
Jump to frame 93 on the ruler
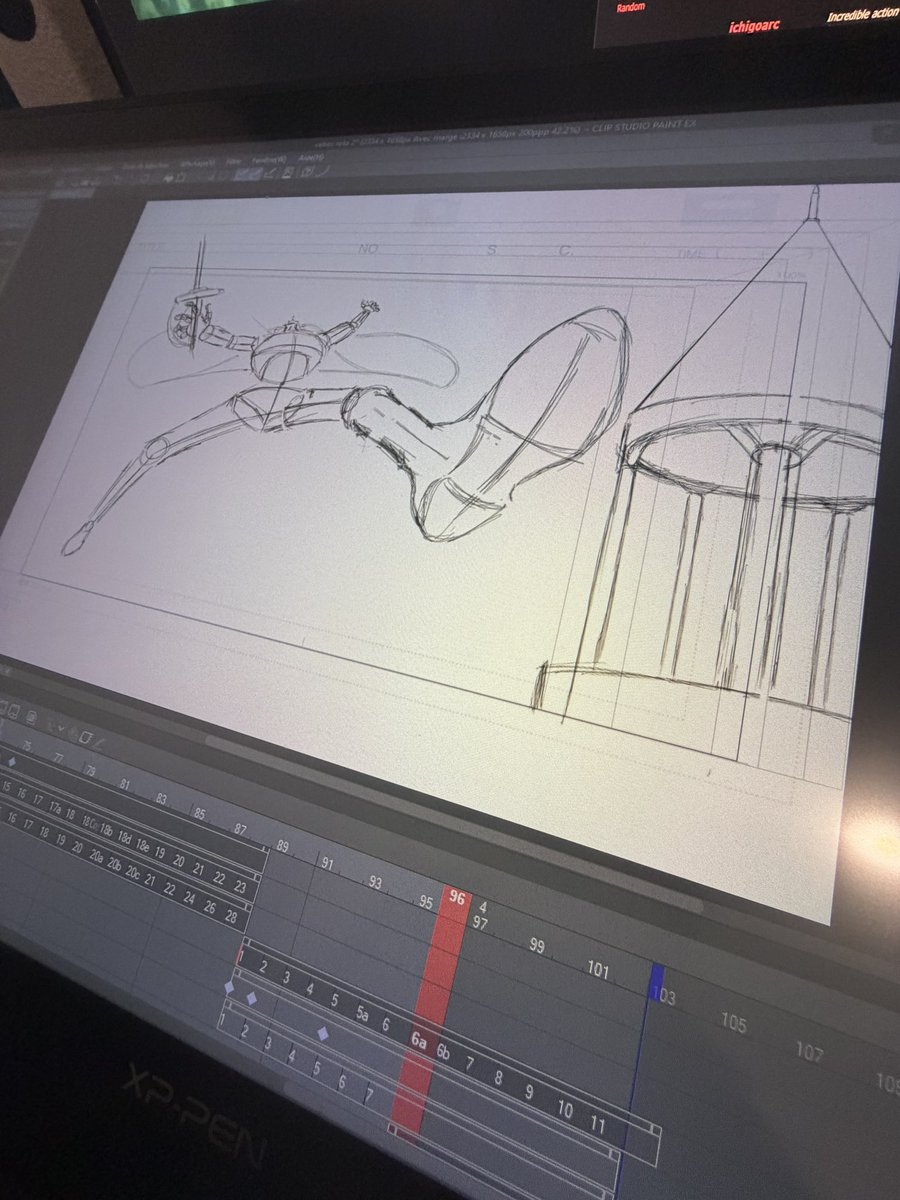click(x=375, y=882)
